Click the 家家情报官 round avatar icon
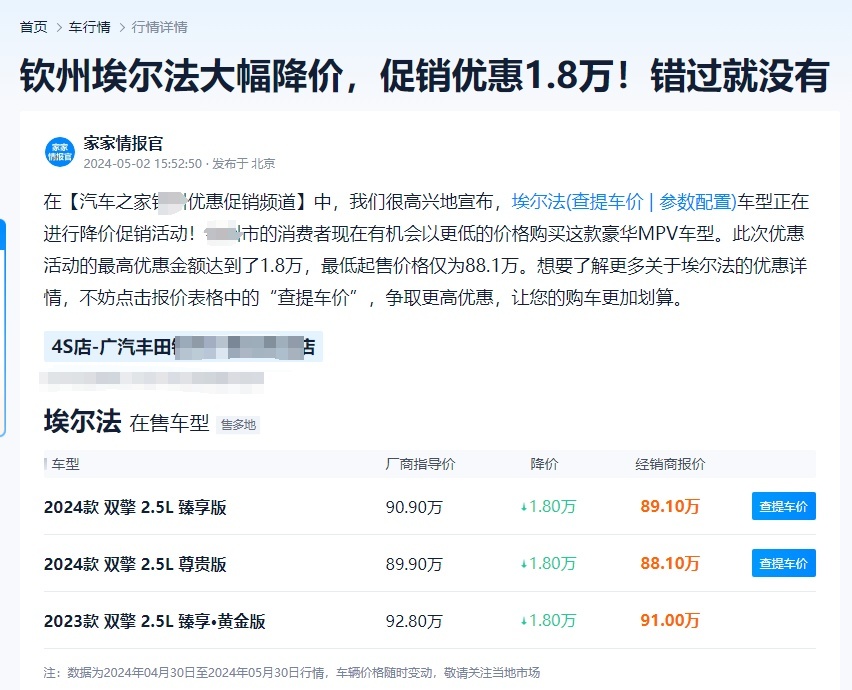This screenshot has width=852, height=690. tap(59, 152)
